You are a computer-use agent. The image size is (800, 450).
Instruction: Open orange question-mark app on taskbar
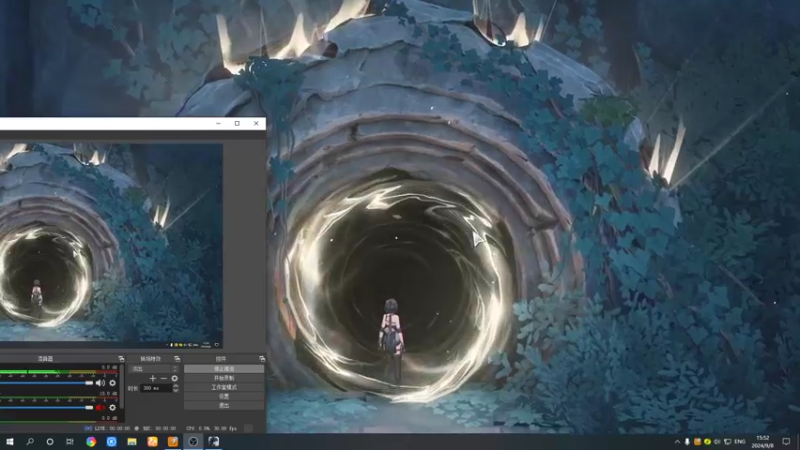[172, 441]
